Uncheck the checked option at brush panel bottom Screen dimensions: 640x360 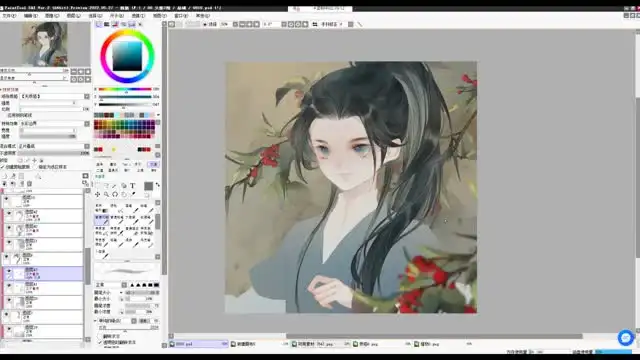pos(100,342)
